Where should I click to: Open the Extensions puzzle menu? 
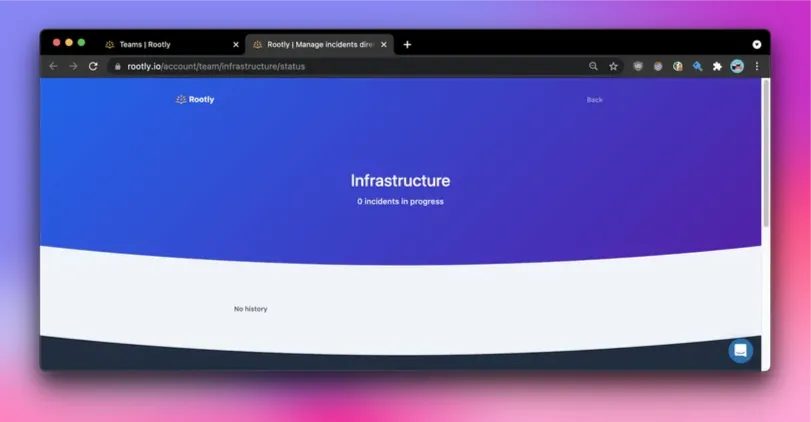pyautogui.click(x=717, y=66)
